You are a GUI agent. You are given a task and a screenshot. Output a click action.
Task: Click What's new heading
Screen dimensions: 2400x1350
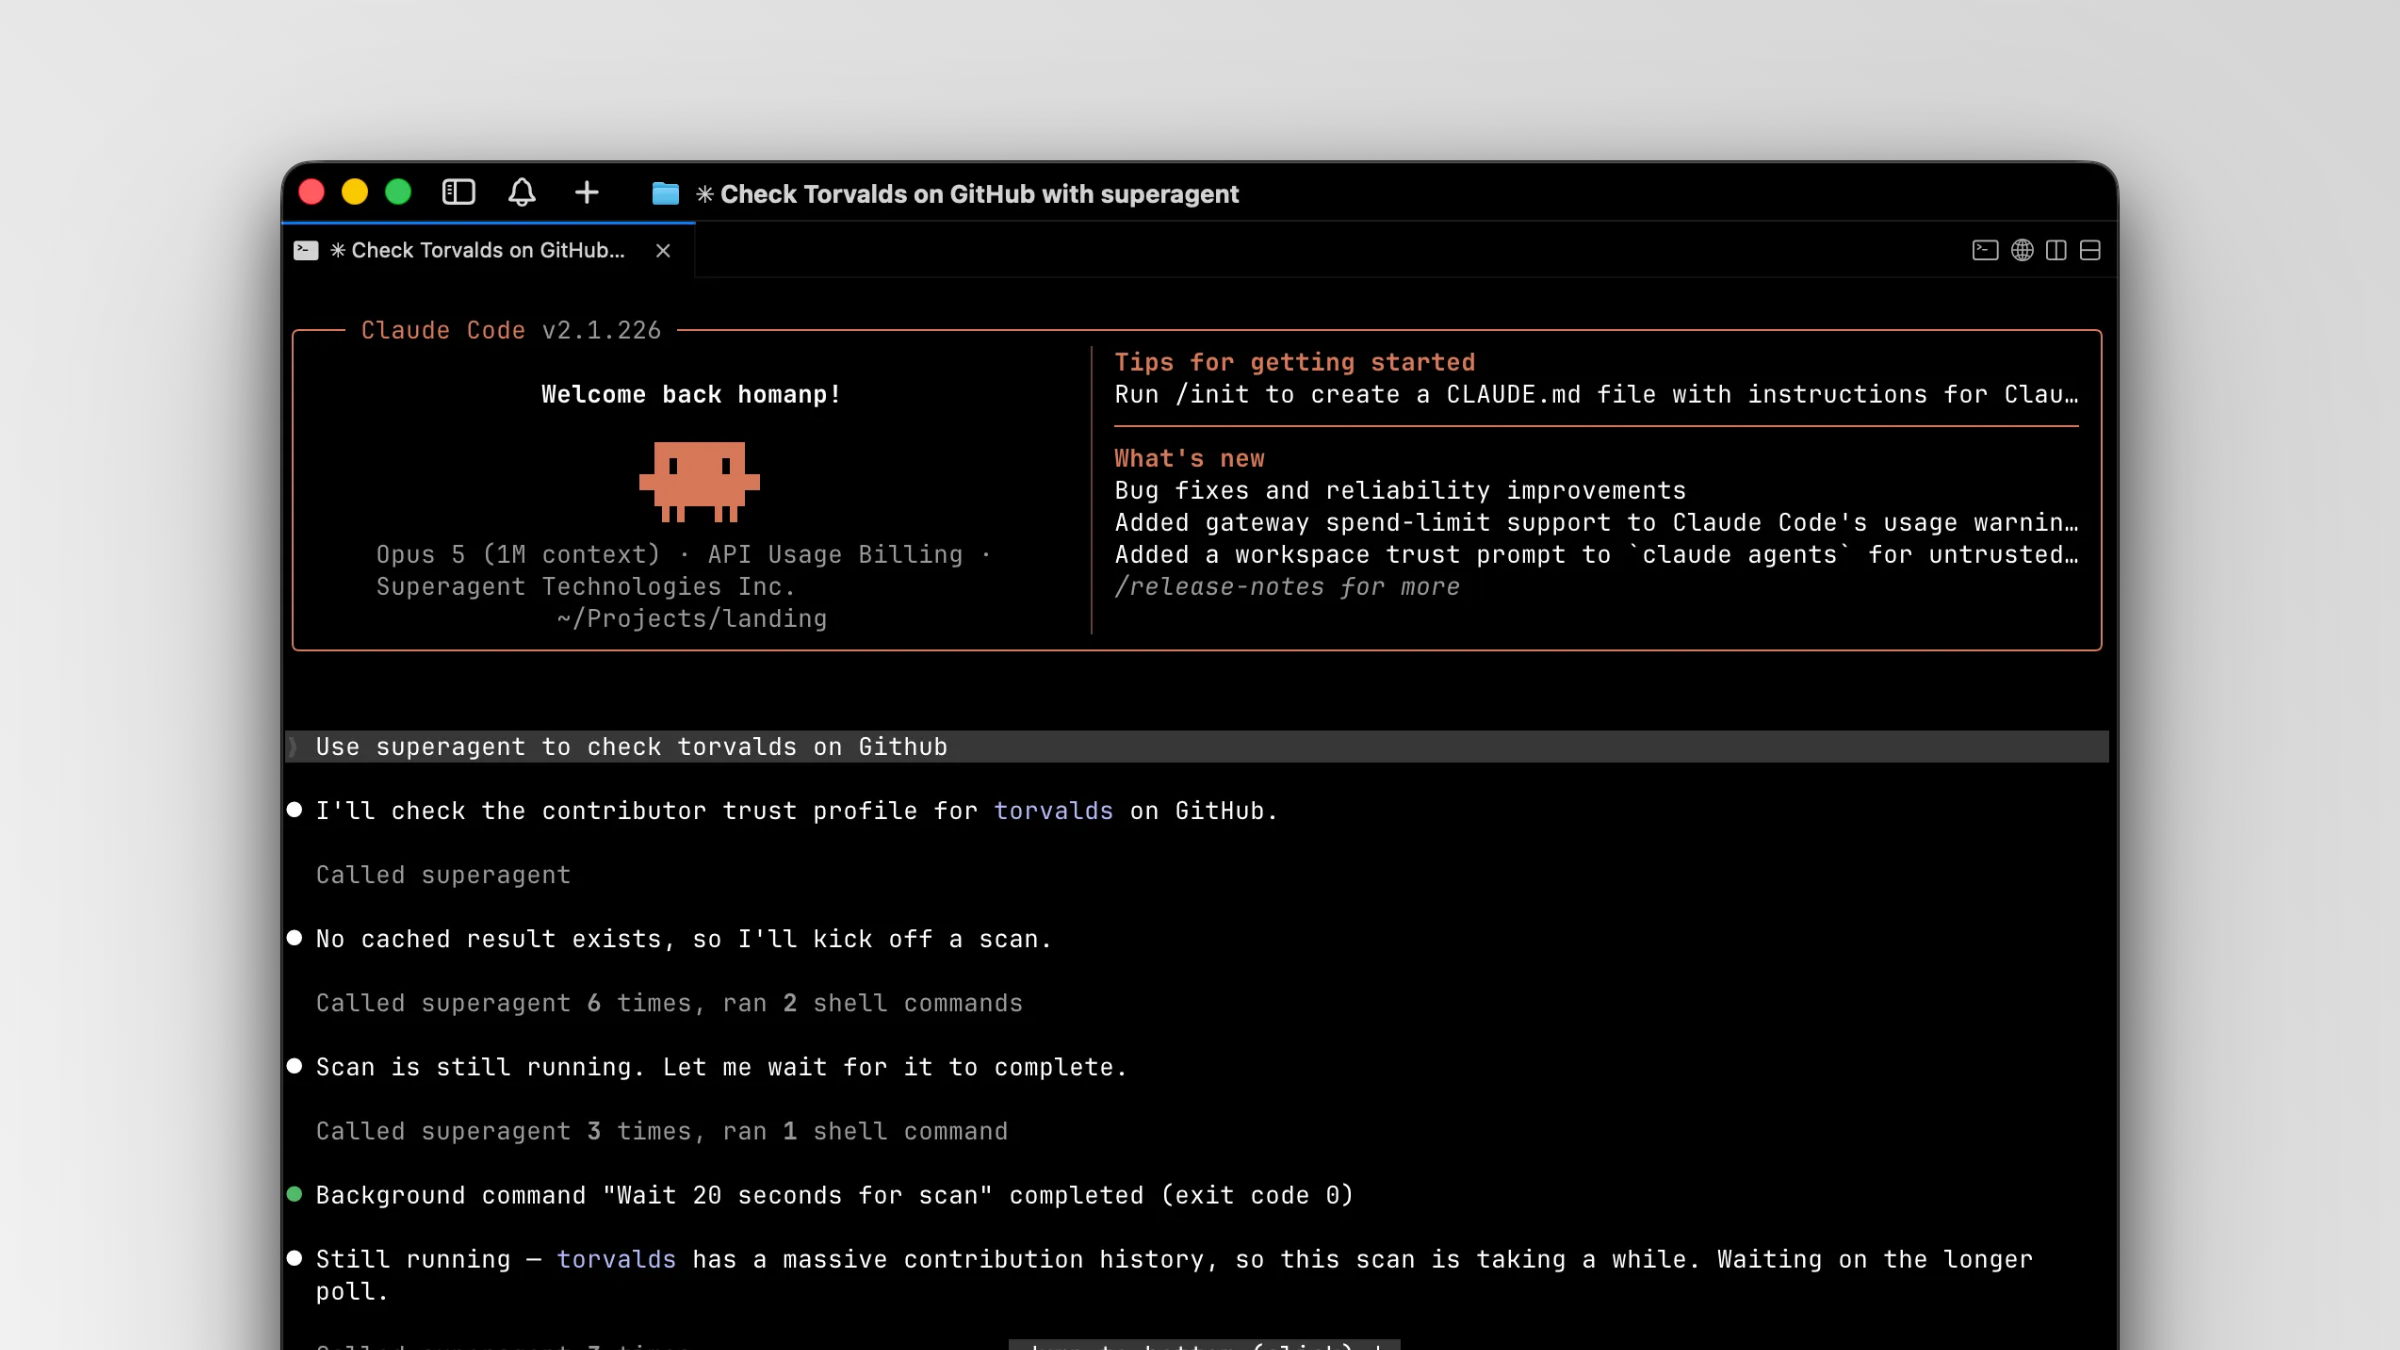coord(1189,458)
